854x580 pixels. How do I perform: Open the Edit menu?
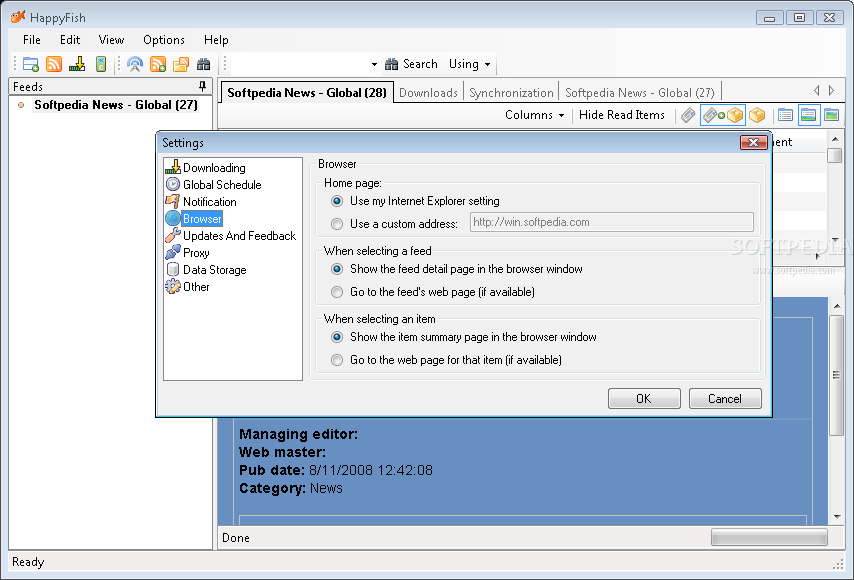[70, 40]
